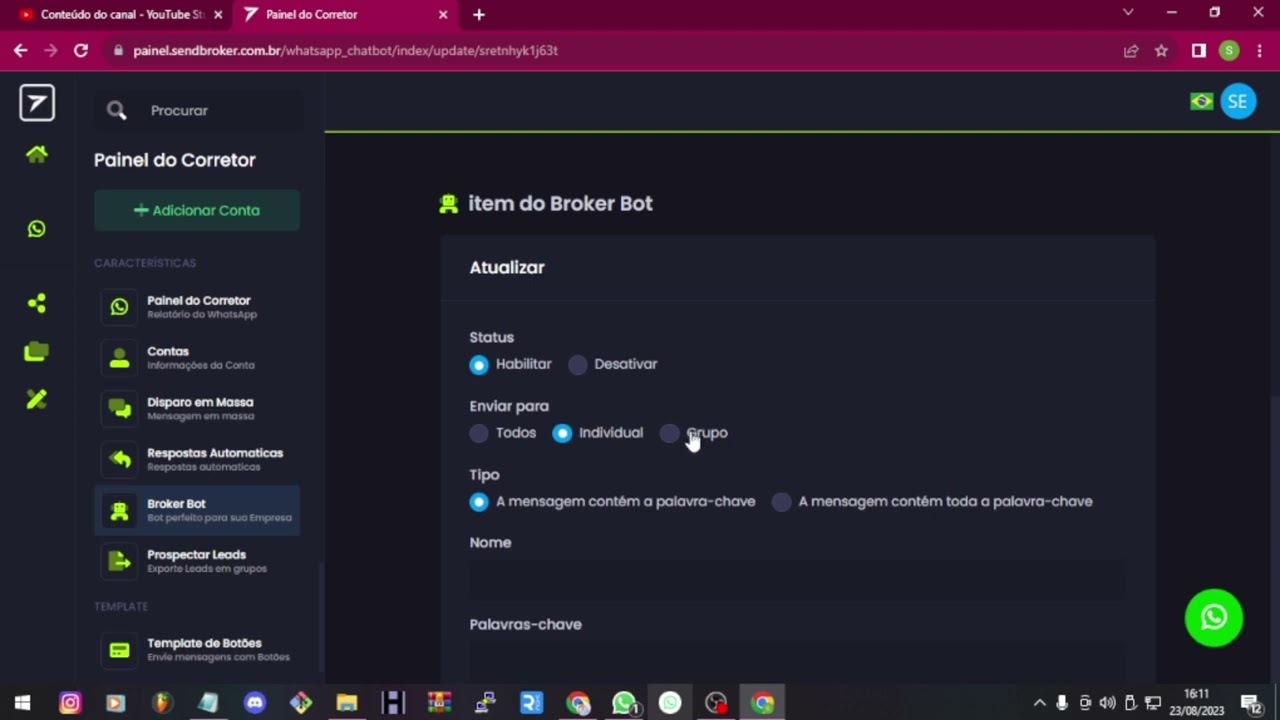
Task: Click the Contas person icon
Action: [119, 358]
